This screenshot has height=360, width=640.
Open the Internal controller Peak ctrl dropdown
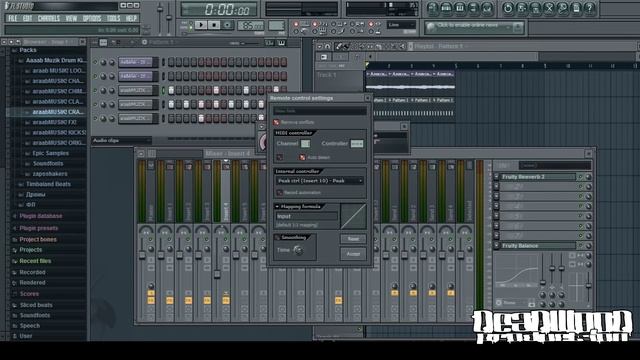[319, 180]
